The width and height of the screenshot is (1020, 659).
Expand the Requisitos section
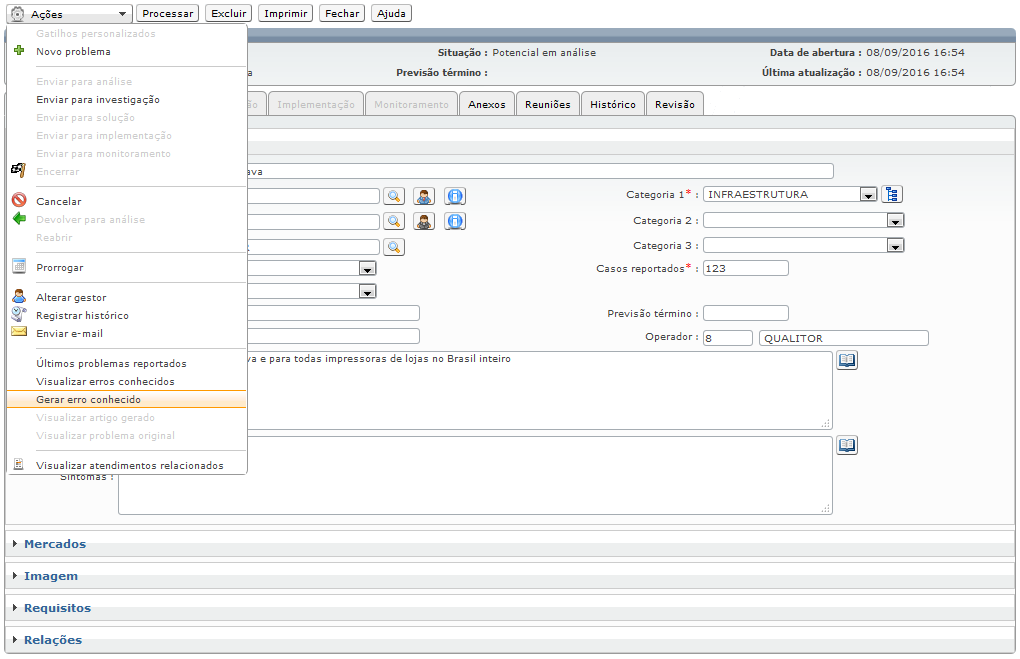click(x=57, y=608)
